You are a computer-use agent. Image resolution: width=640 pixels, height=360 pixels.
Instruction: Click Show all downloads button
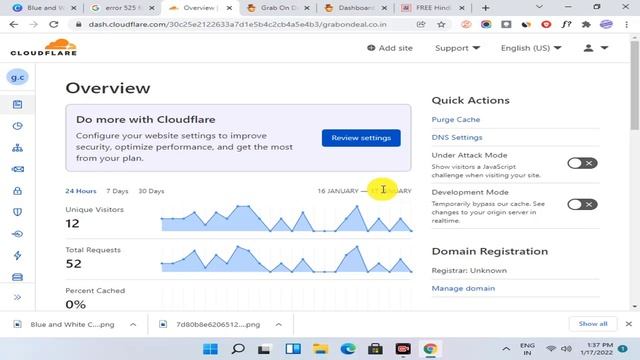(x=593, y=324)
